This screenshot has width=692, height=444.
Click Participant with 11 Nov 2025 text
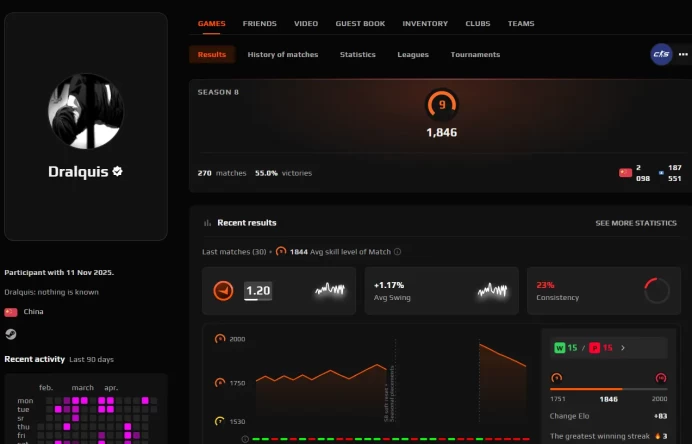(x=59, y=272)
